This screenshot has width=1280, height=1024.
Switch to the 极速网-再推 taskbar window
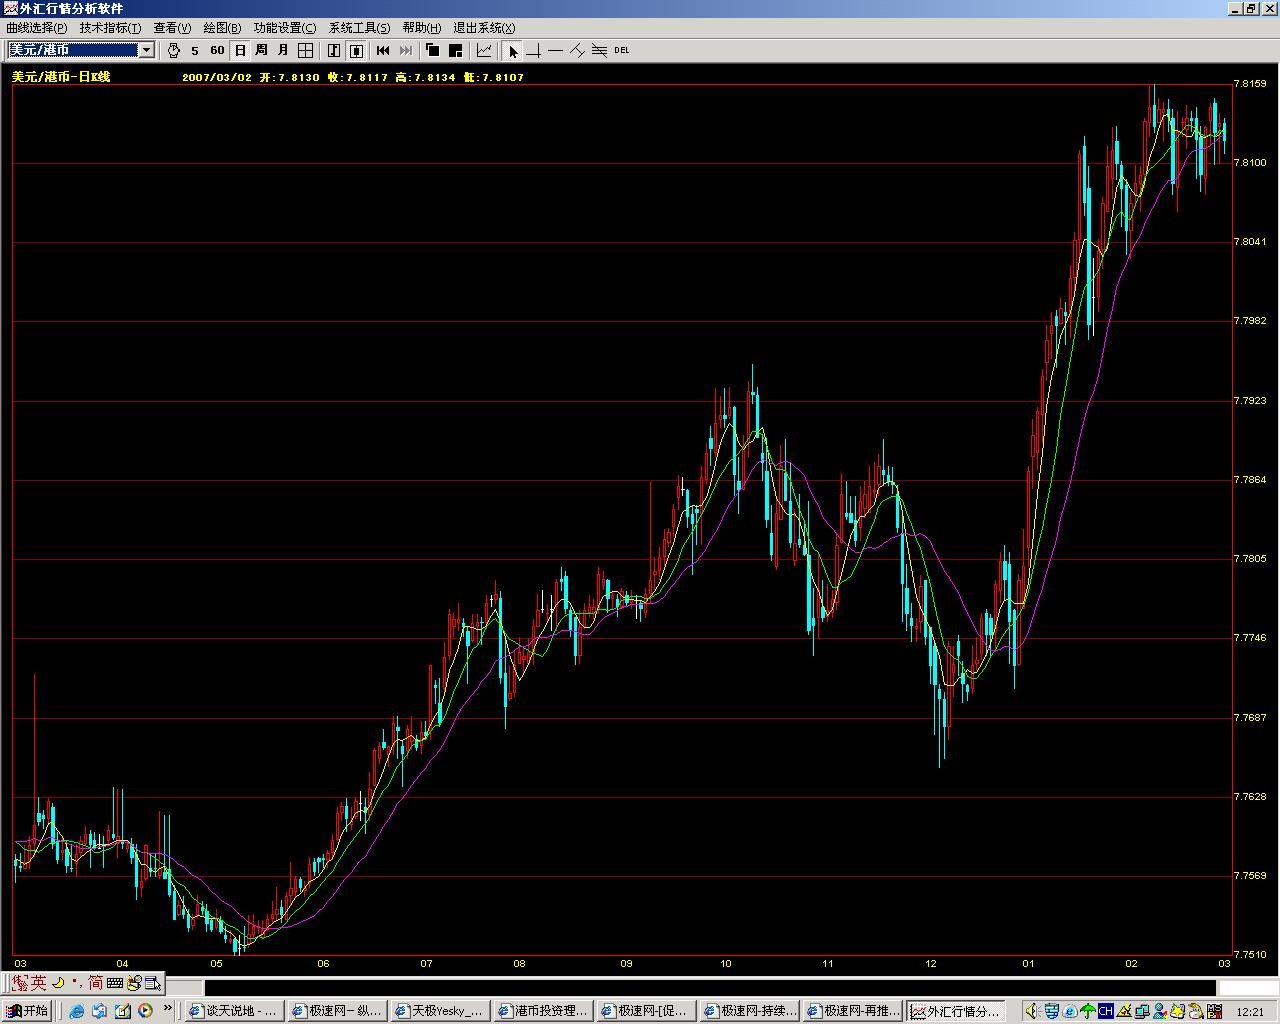pos(853,1011)
